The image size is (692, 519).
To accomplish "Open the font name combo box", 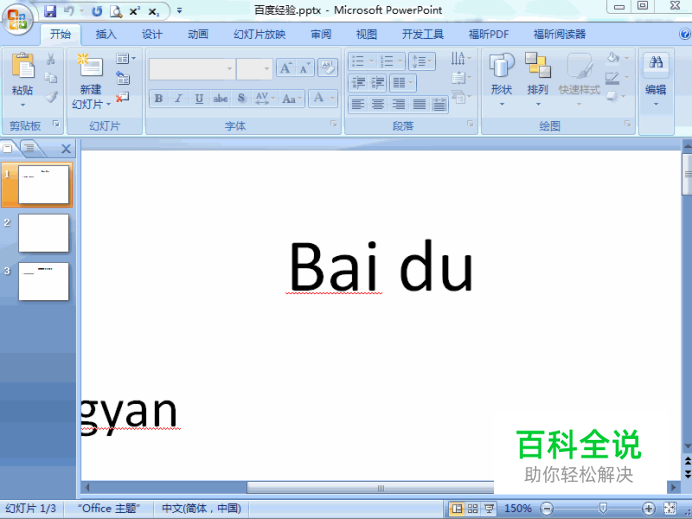I will (x=192, y=69).
